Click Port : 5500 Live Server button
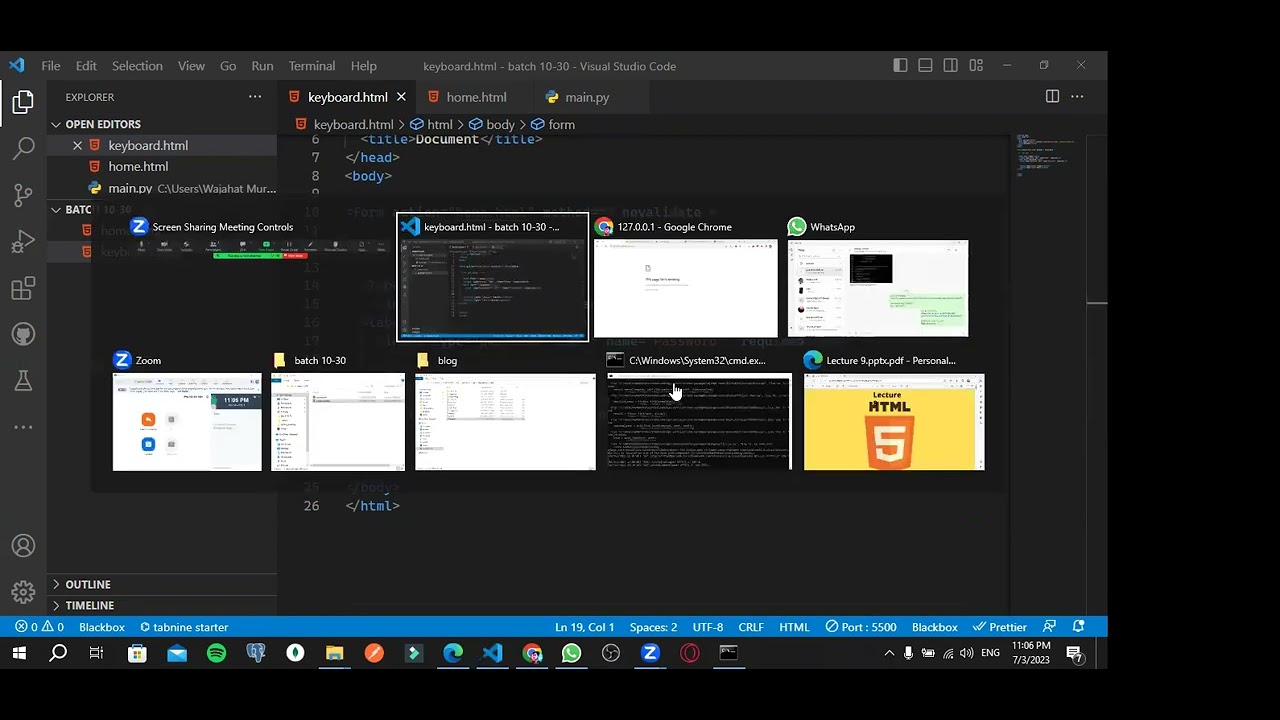This screenshot has height=720, width=1280. tap(861, 627)
